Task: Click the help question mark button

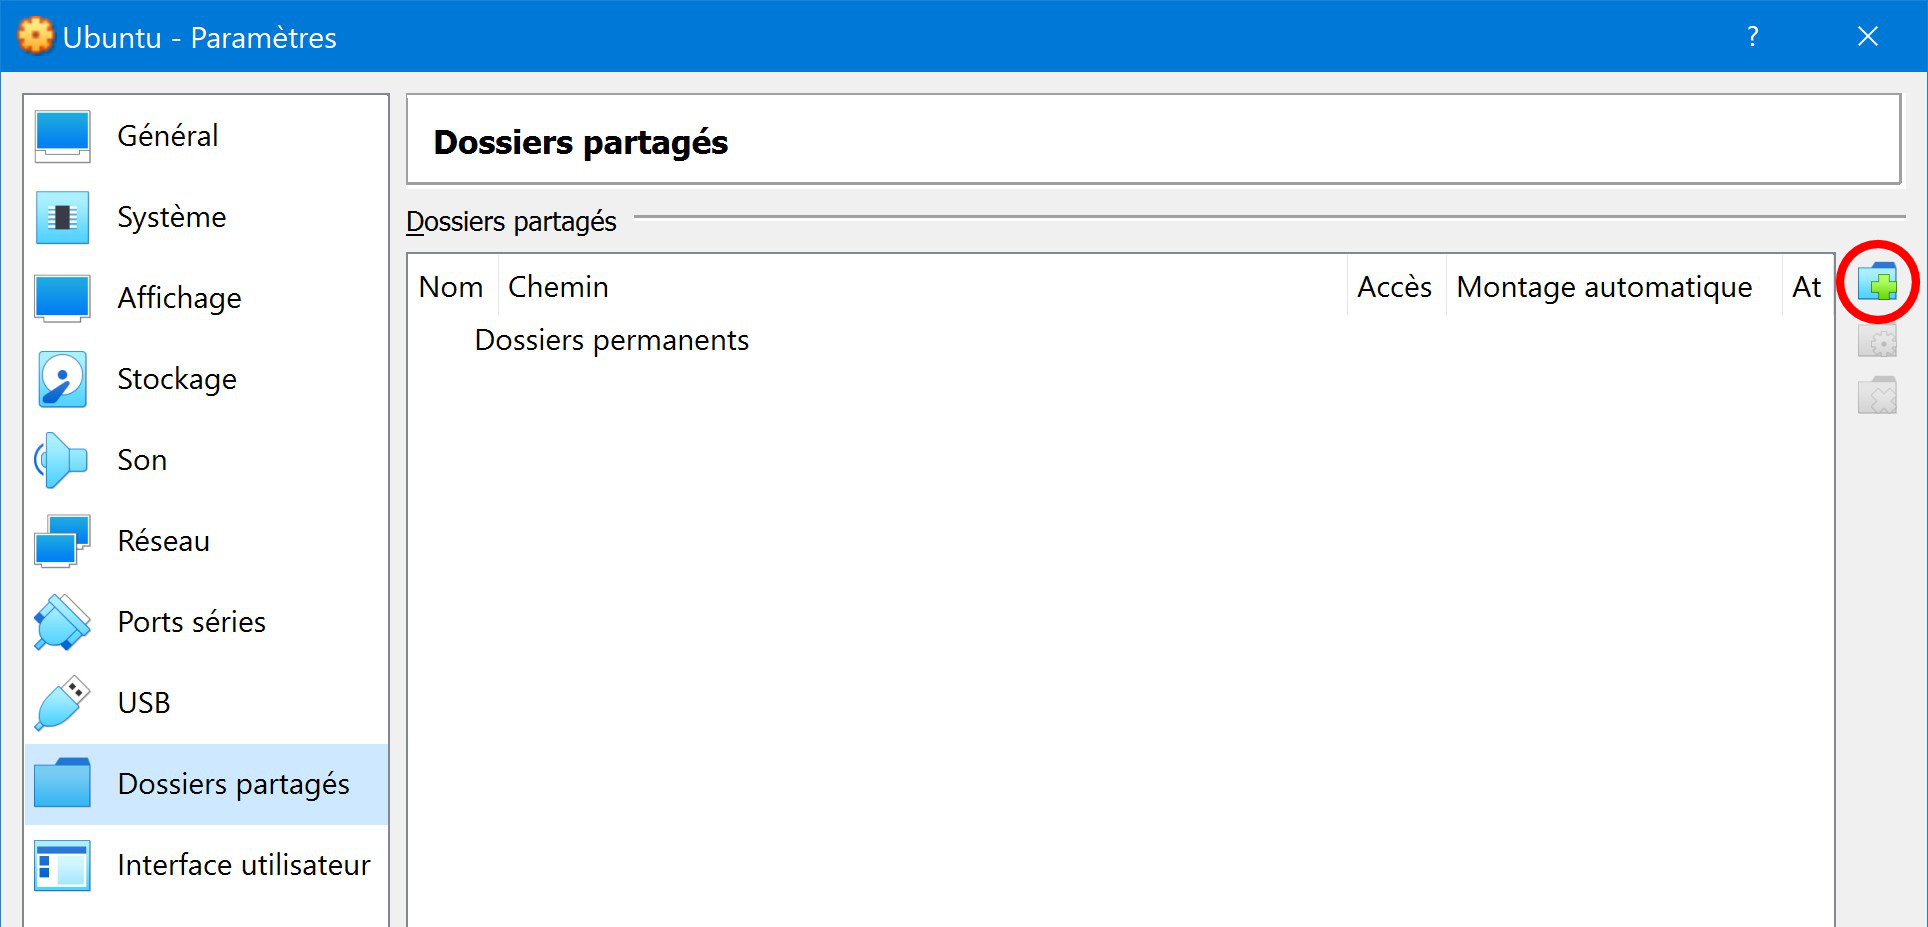Action: tap(1753, 36)
